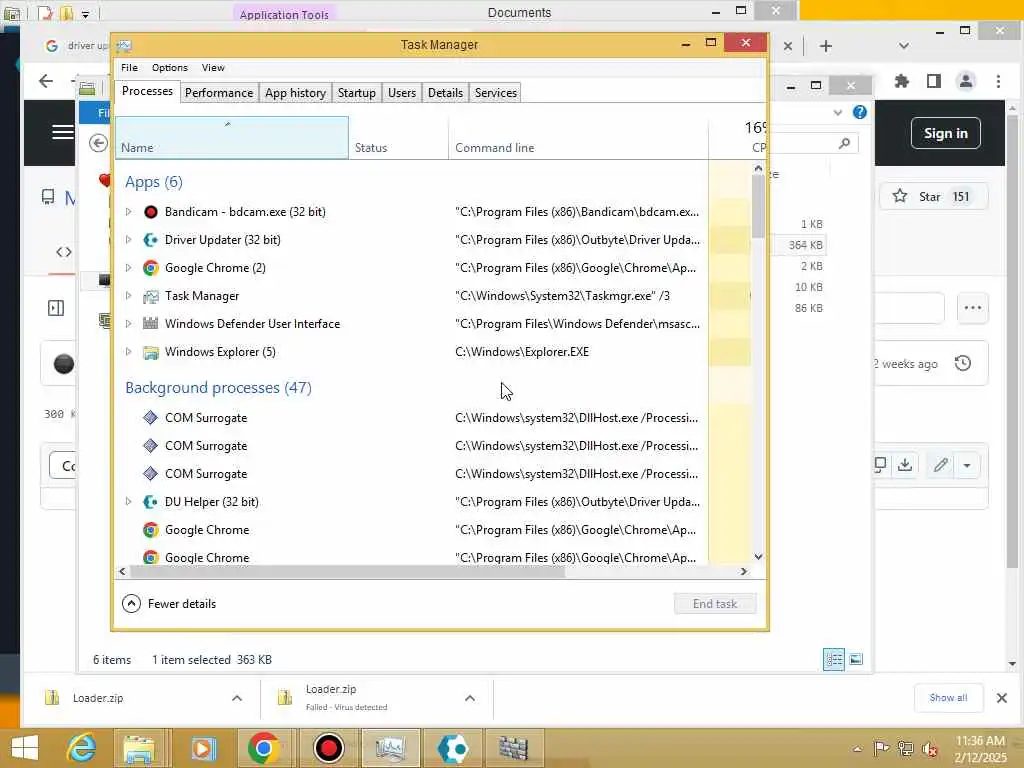Open Task Manager File menu
This screenshot has width=1024, height=768.
coord(129,67)
